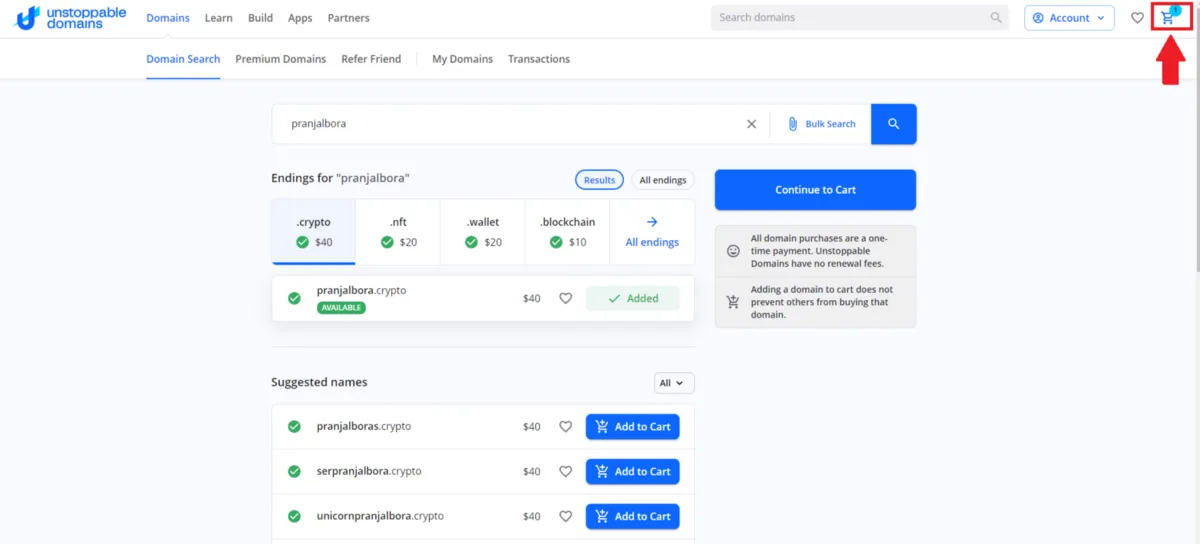This screenshot has height=544, width=1200.
Task: Switch to Premium Domains tab
Action: pyautogui.click(x=281, y=59)
